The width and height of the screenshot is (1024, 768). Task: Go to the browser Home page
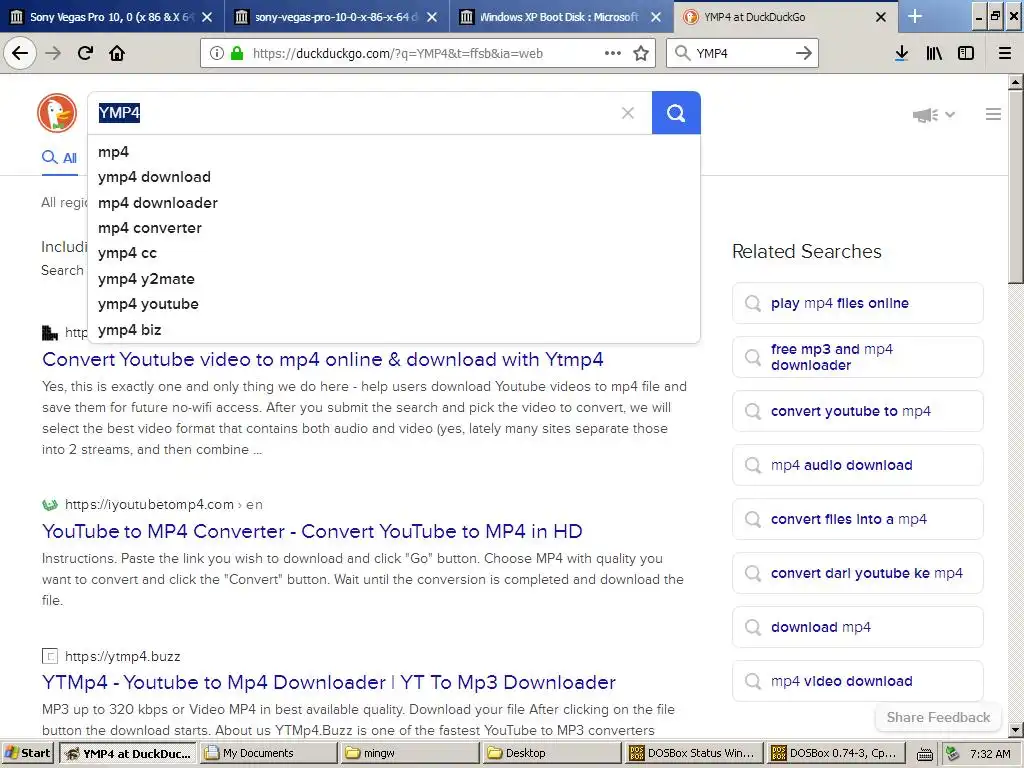pos(117,53)
